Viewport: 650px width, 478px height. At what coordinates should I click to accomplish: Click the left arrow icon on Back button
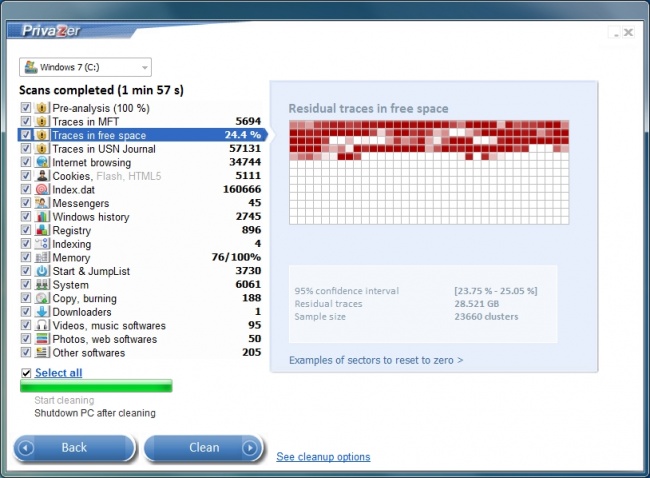(x=26, y=448)
